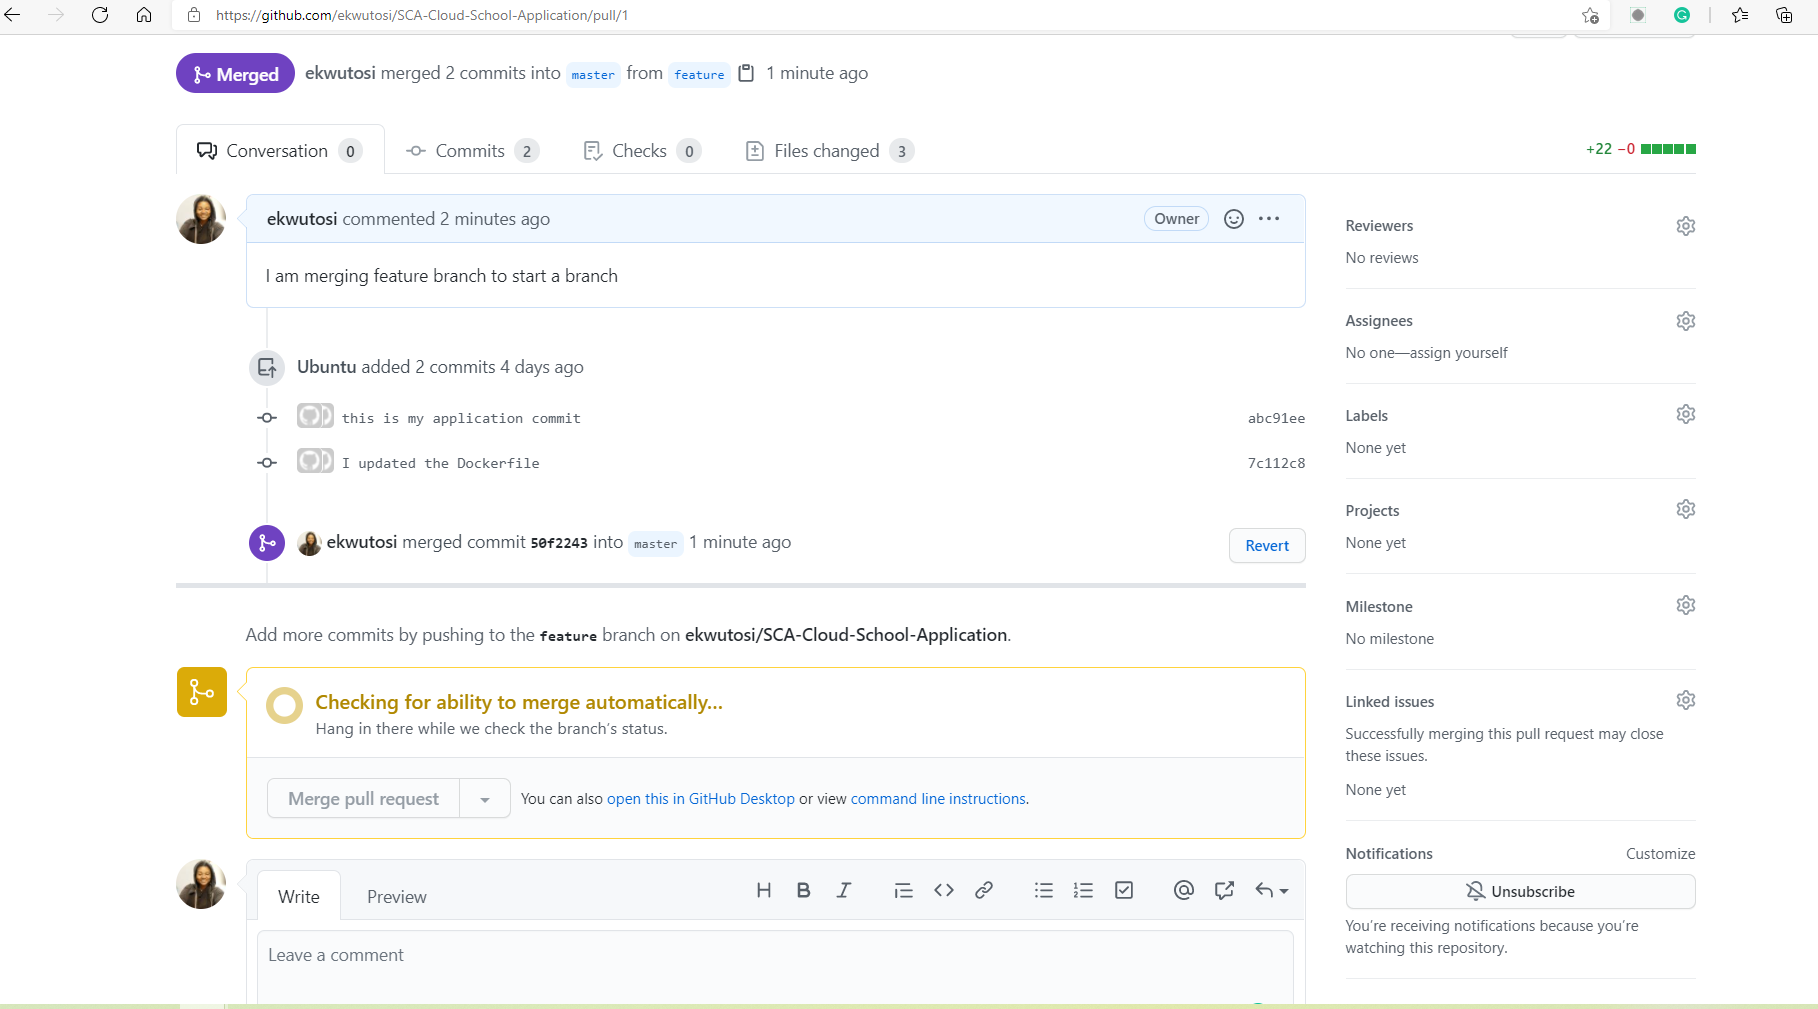Add a link in comment
Screen dimensions: 1818x1009
coord(984,890)
